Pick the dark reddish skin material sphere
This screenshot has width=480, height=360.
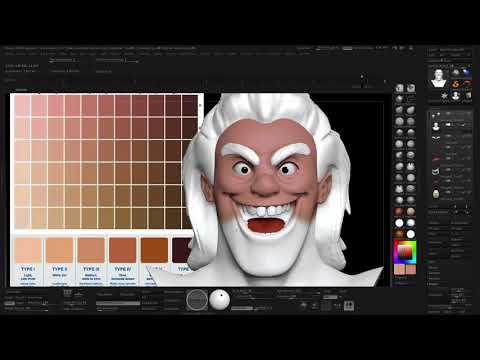[x=399, y=212]
